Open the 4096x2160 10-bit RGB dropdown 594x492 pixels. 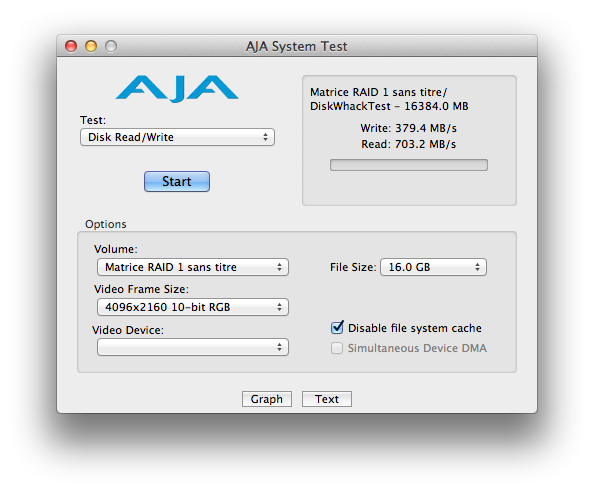pos(193,307)
